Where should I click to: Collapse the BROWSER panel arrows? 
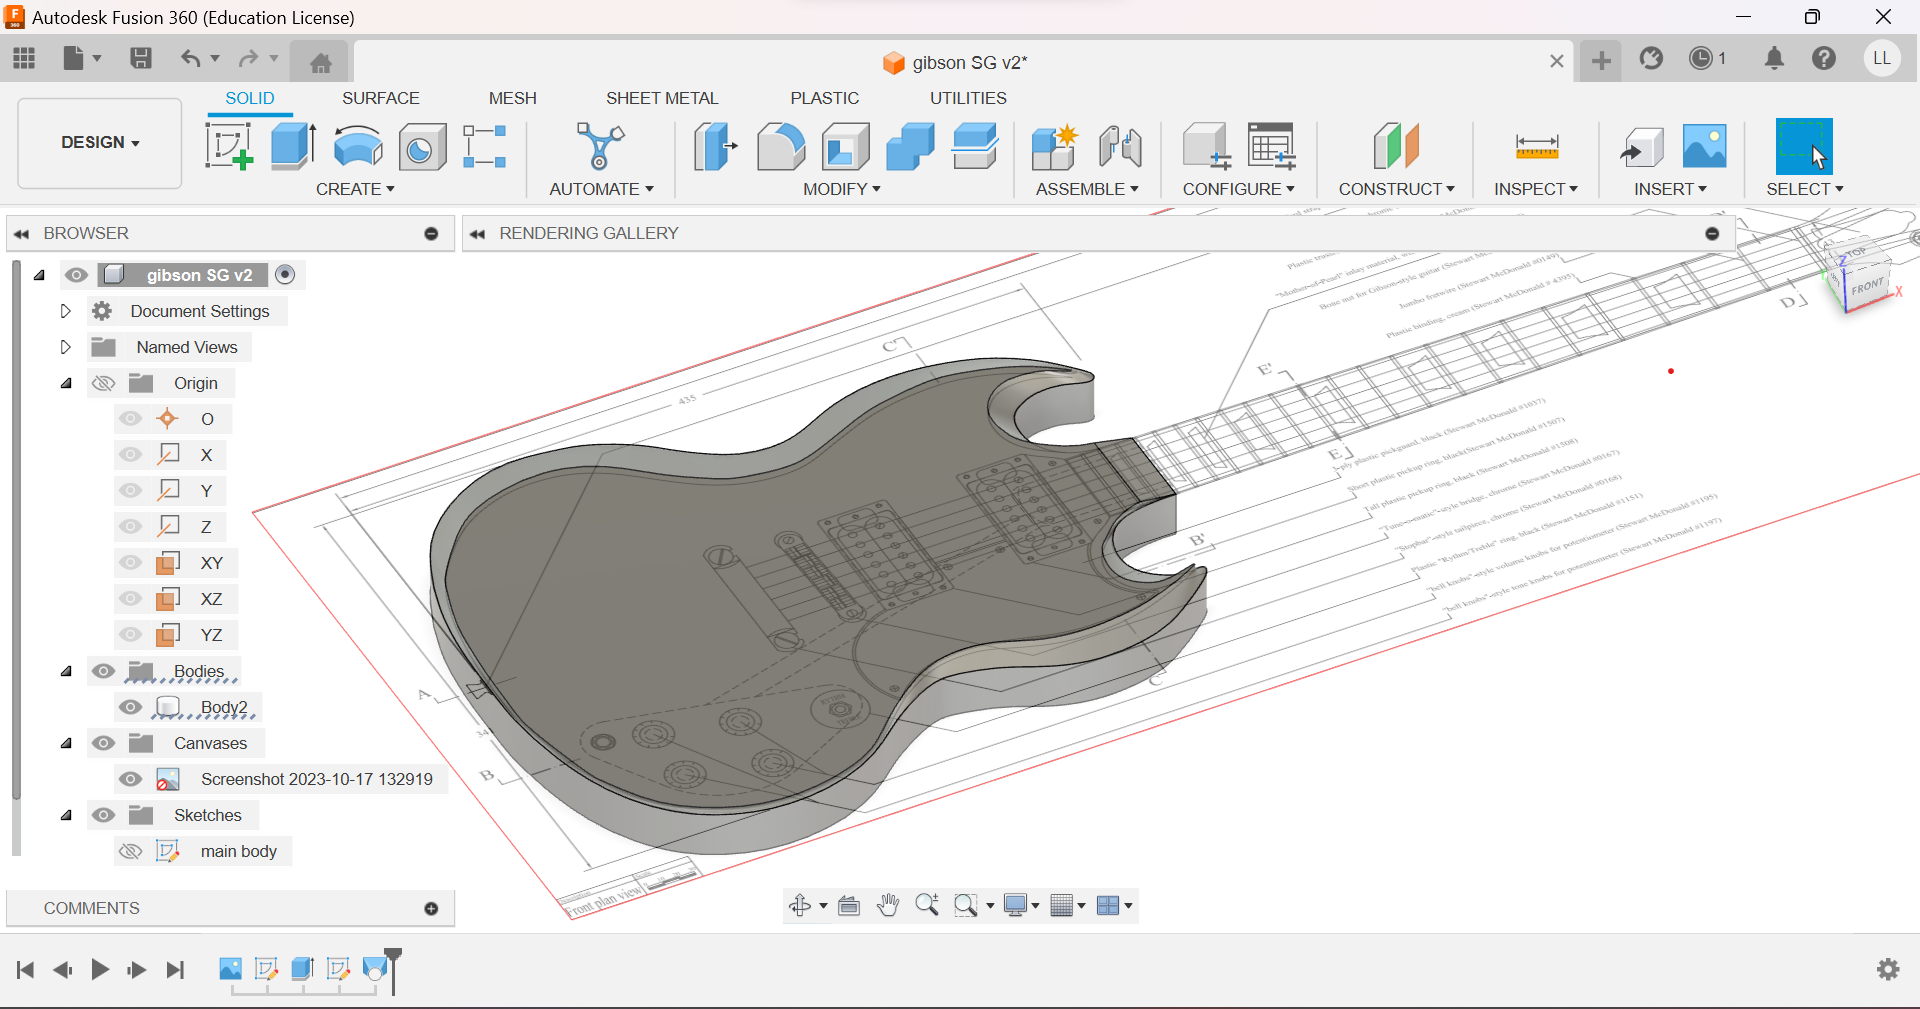pos(21,234)
